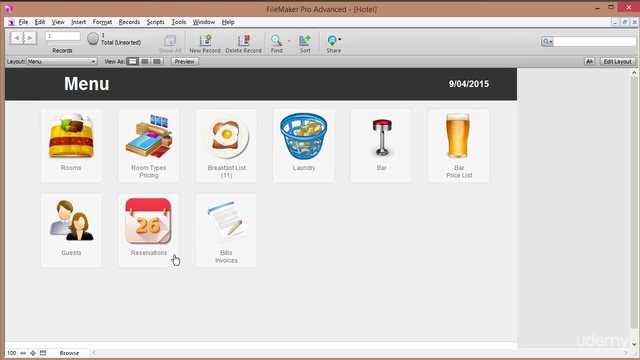Open the Rooms module icon
The image size is (640, 360).
tap(71, 136)
